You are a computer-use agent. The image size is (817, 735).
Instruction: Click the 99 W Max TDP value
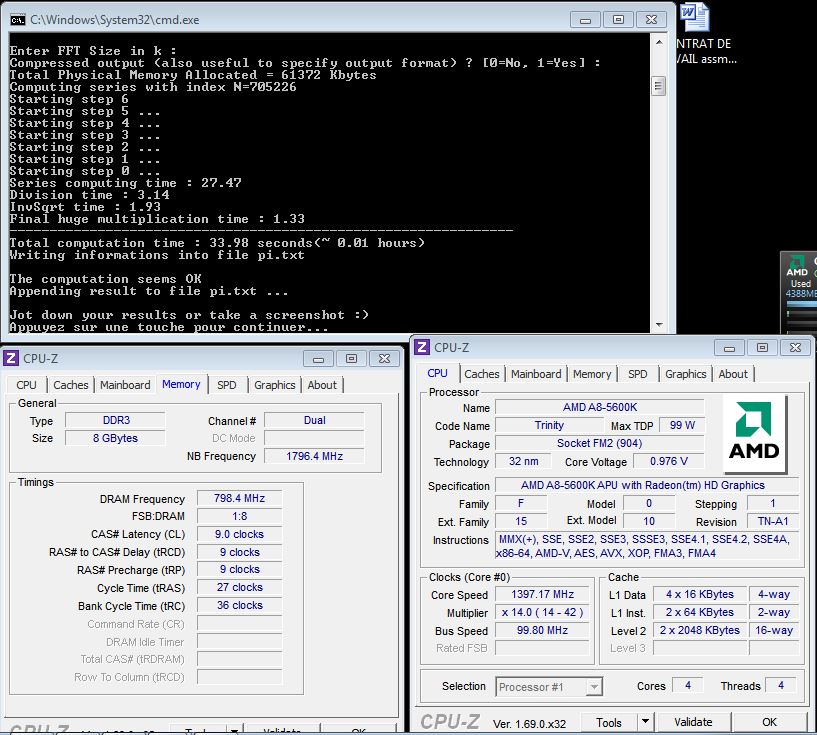pyautogui.click(x=682, y=425)
